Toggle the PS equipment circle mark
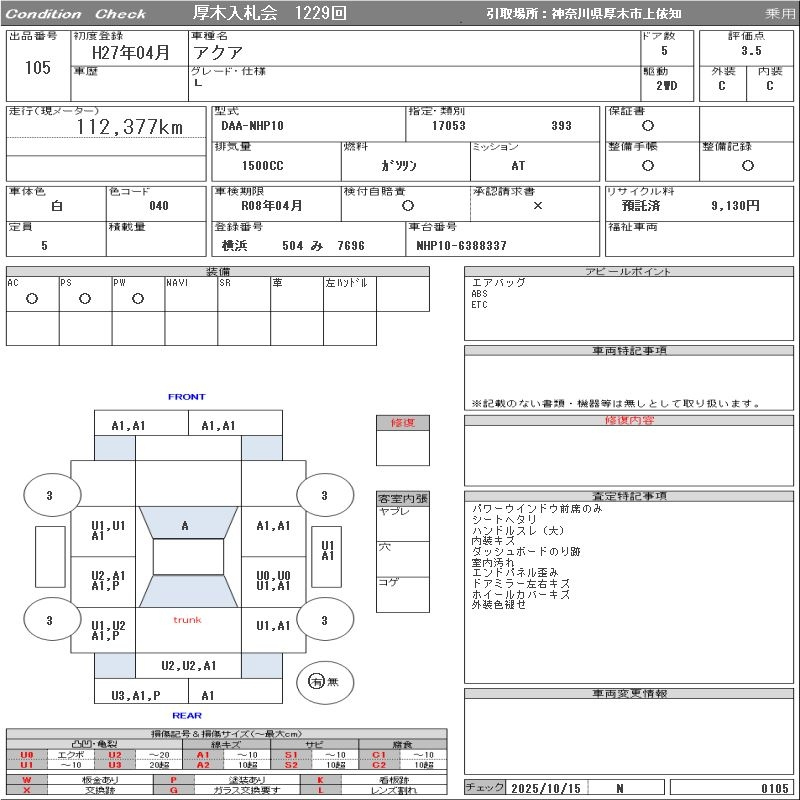 (x=85, y=299)
